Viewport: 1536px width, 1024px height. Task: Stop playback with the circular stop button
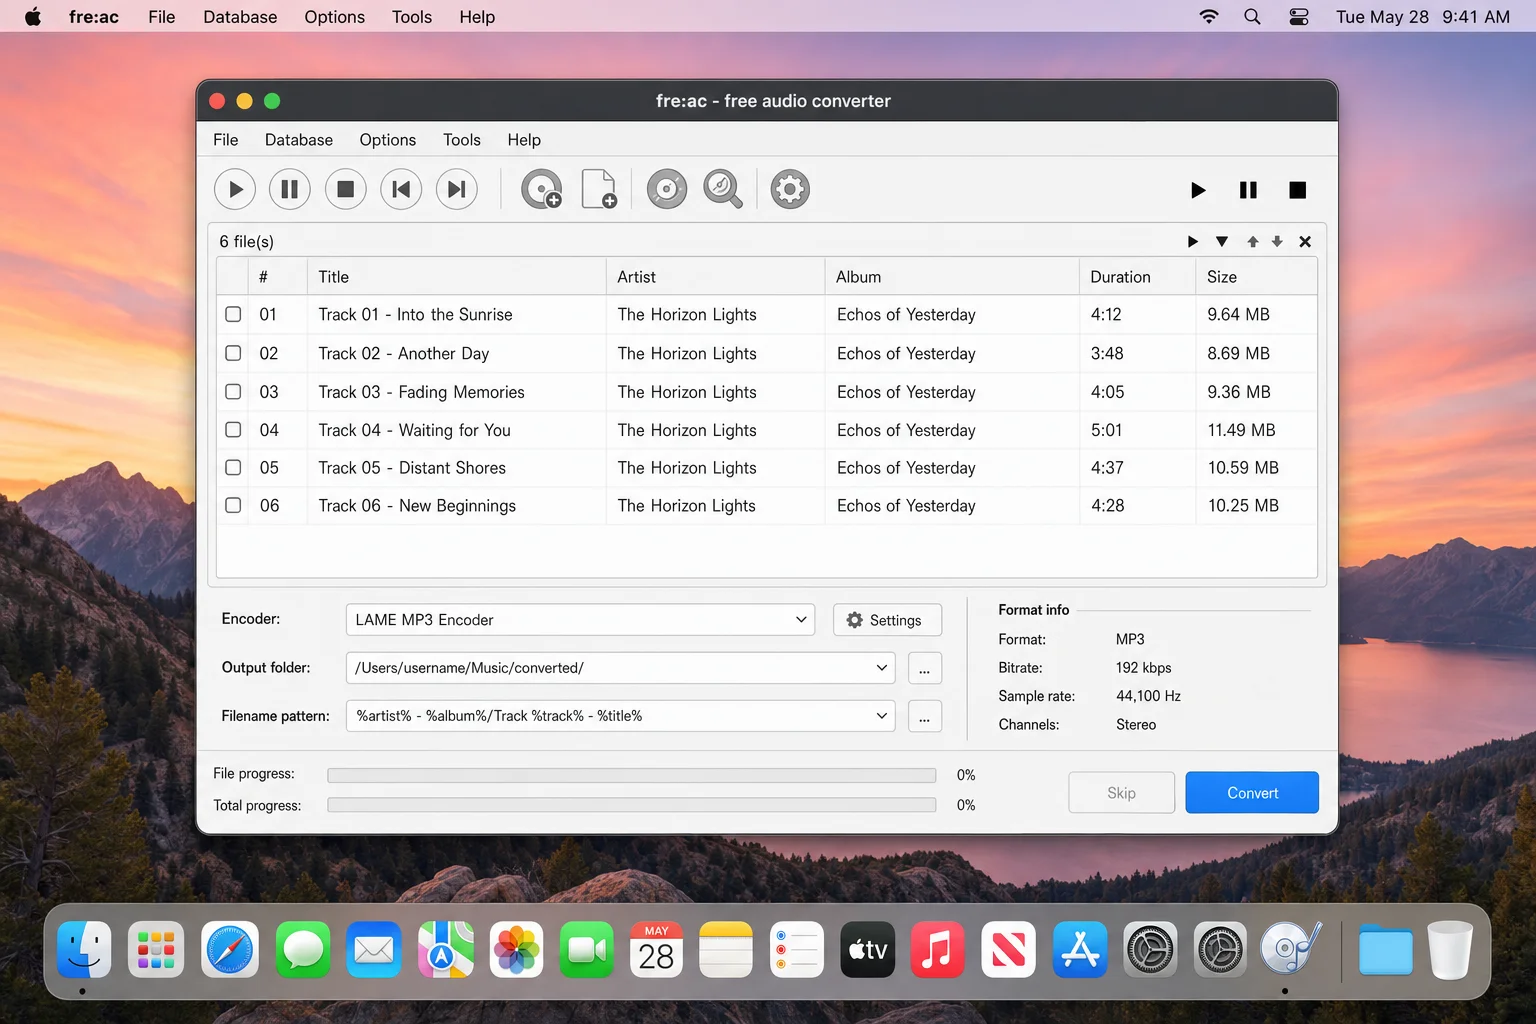point(346,189)
